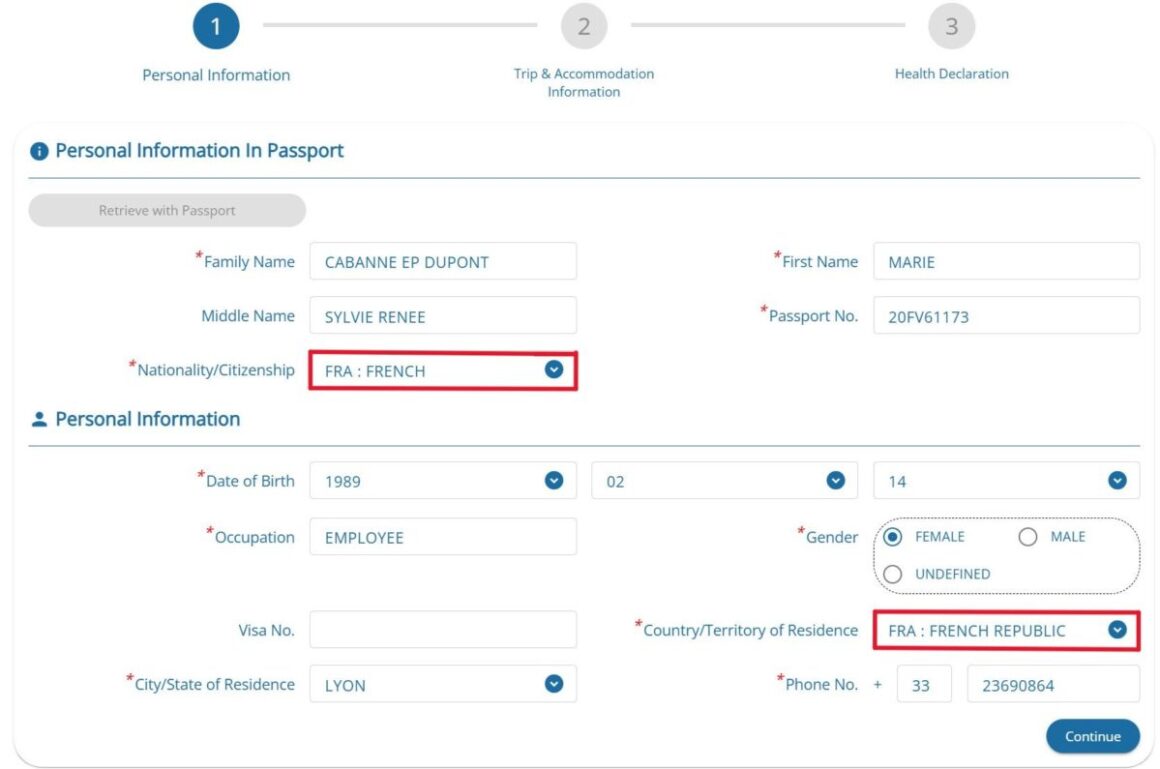The height and width of the screenshot is (769, 1160).
Task: Click the Retrieve with Passport button
Action: (x=166, y=210)
